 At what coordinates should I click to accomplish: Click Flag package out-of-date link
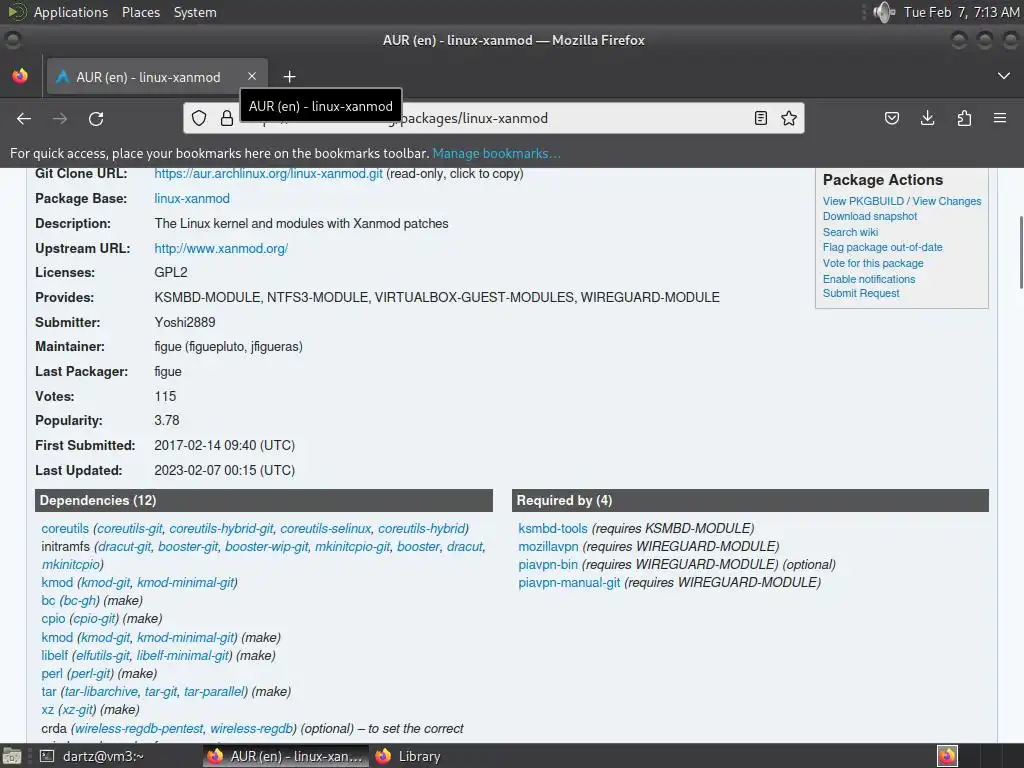click(882, 248)
